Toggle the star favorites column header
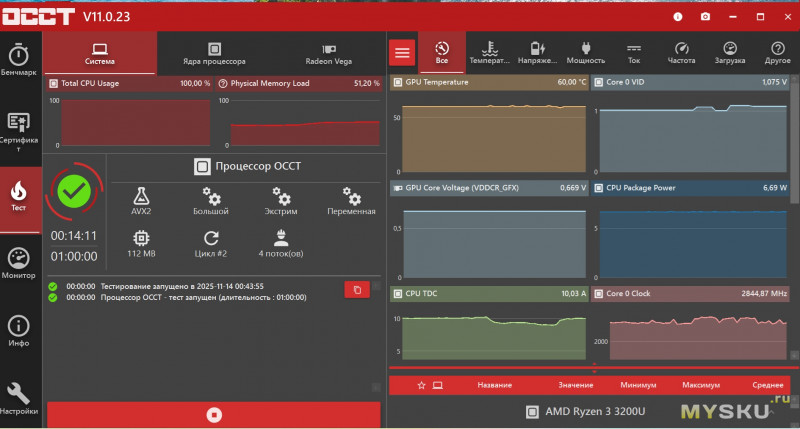800x429 pixels. pos(422,385)
